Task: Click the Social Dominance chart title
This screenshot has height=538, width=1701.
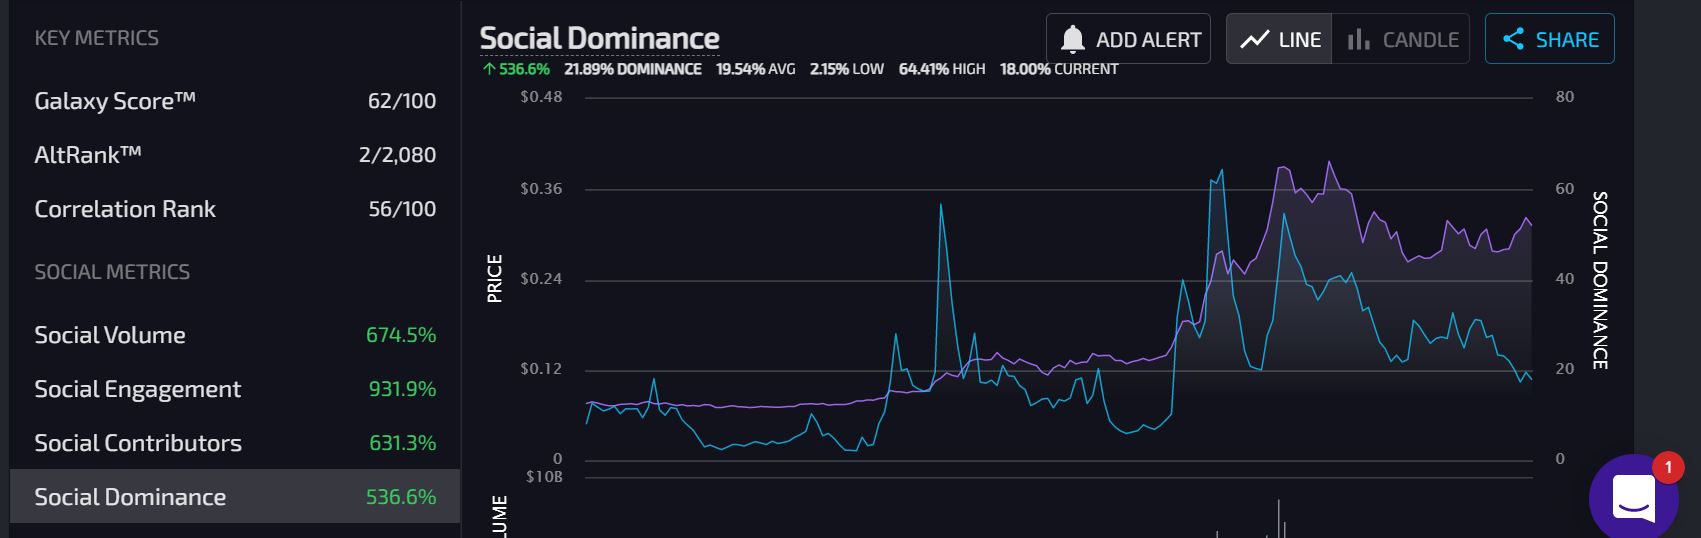Action: coord(599,38)
